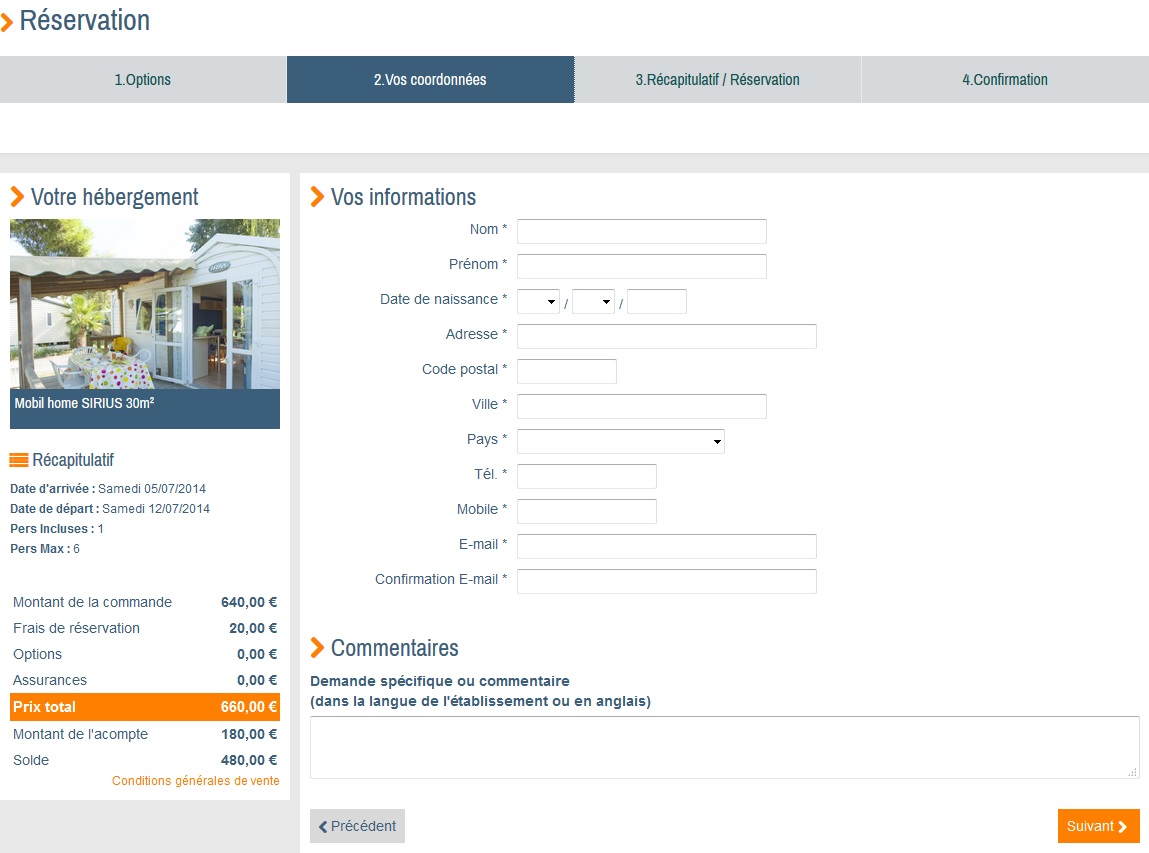Click the Date d'arrivée Samedi 05/07/2014 text

click(x=108, y=489)
